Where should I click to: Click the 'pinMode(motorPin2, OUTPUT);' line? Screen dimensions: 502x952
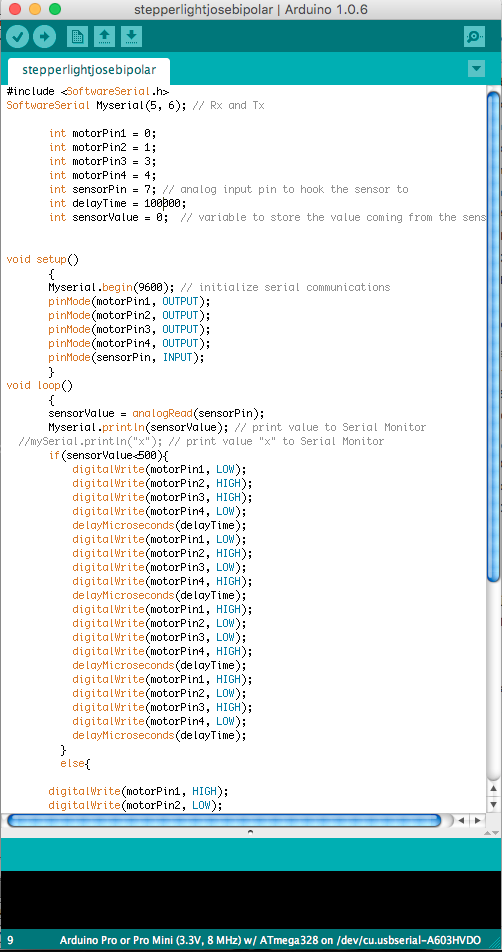(x=129, y=315)
